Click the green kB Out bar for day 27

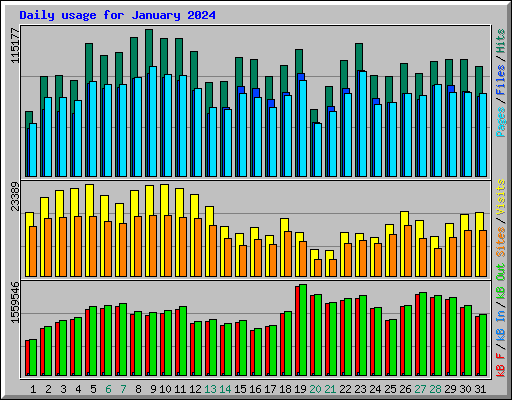423,334
